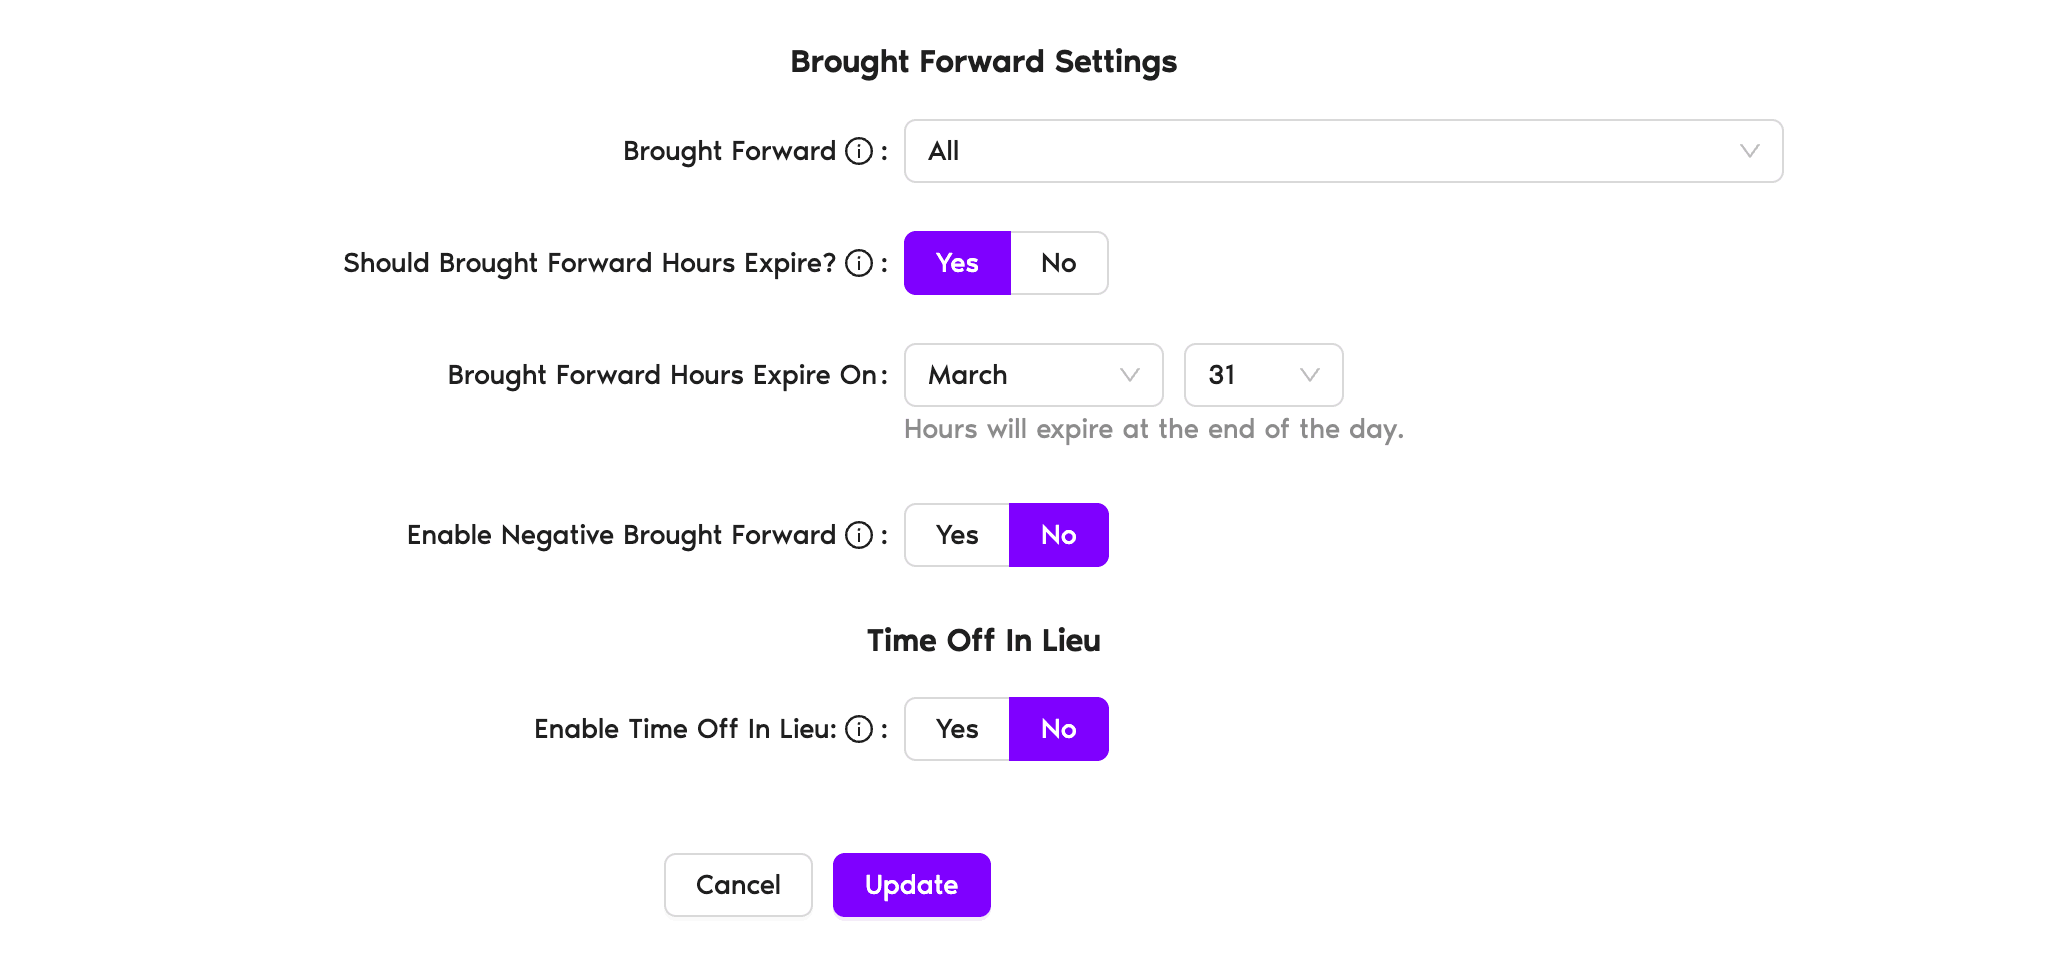This screenshot has width=2070, height=974.
Task: Enable Time Off In Lieu with Yes
Action: point(957,729)
